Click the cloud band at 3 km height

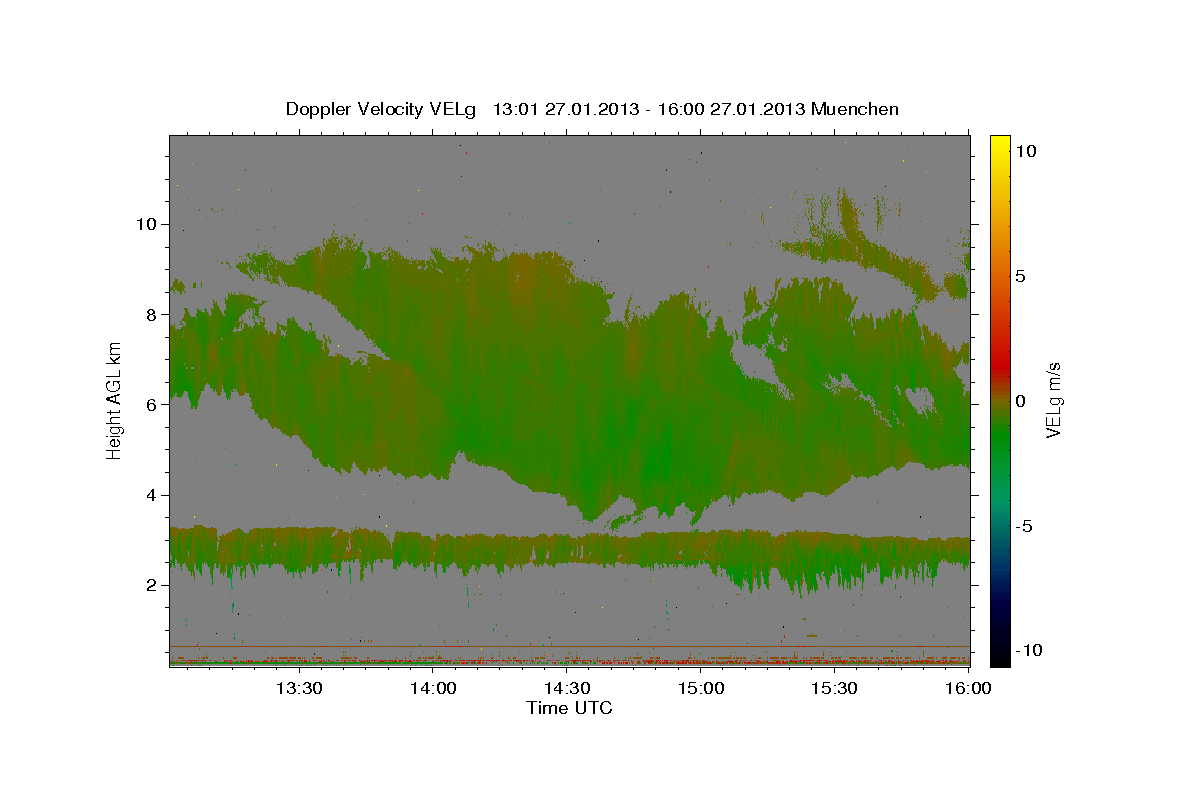[570, 550]
